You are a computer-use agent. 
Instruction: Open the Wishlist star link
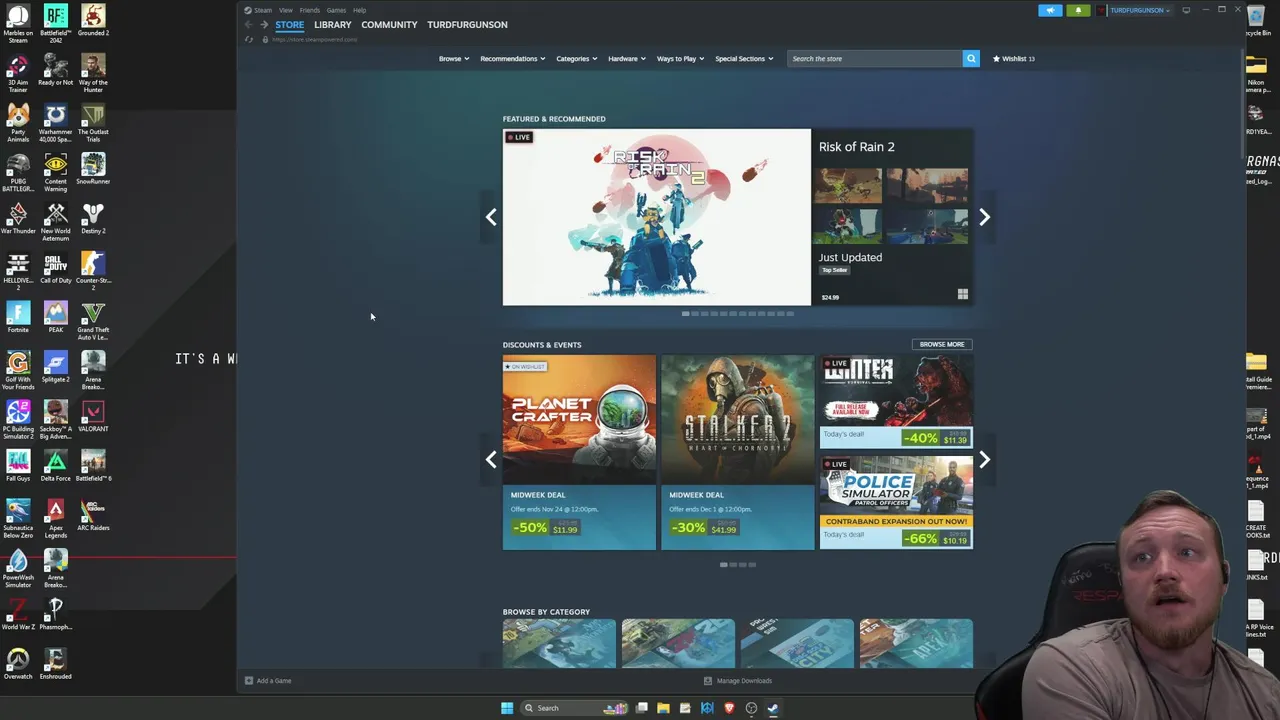[x=1013, y=58]
